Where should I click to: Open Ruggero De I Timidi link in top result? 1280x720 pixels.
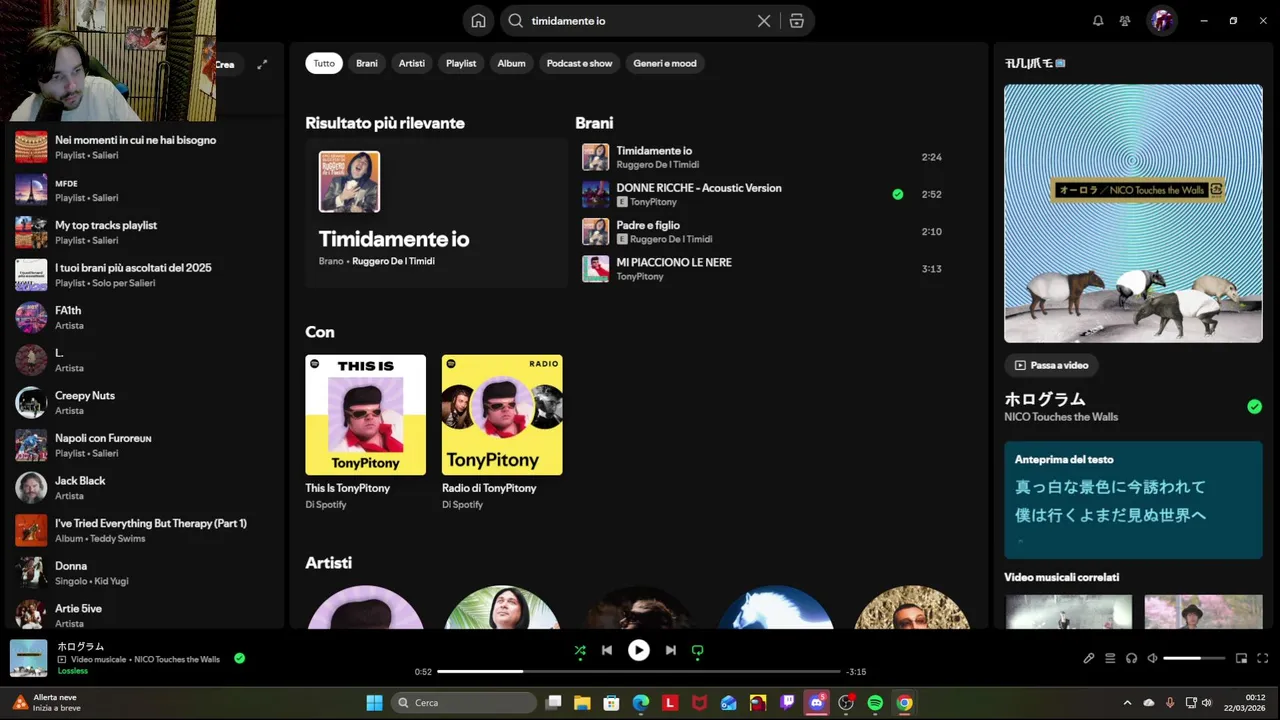pyautogui.click(x=393, y=261)
